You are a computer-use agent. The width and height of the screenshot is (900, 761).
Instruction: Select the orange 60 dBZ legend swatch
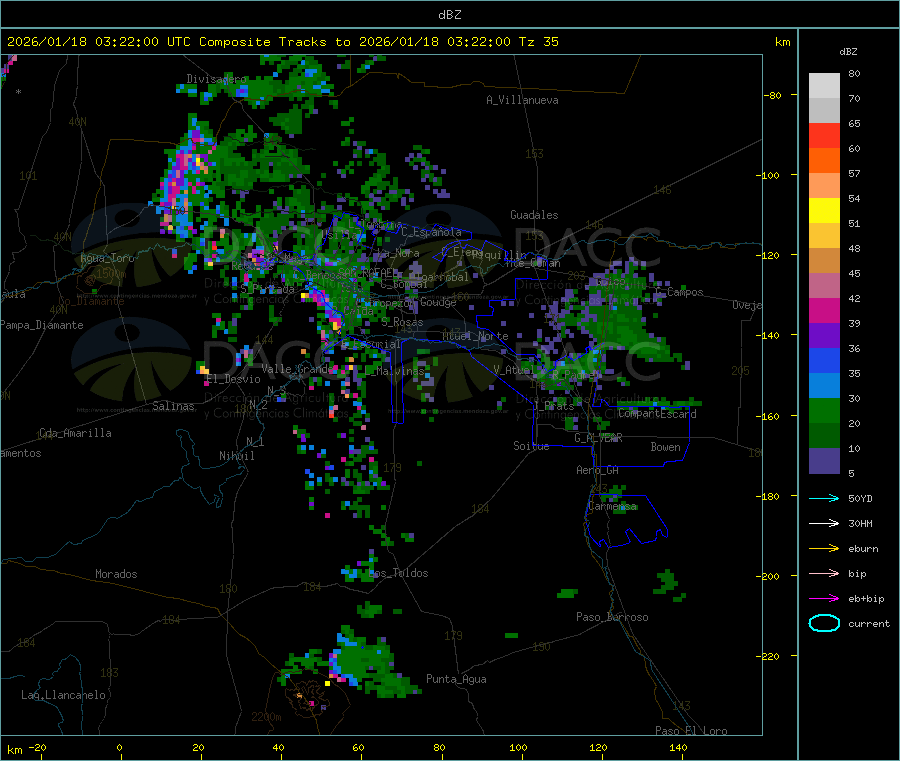click(824, 161)
